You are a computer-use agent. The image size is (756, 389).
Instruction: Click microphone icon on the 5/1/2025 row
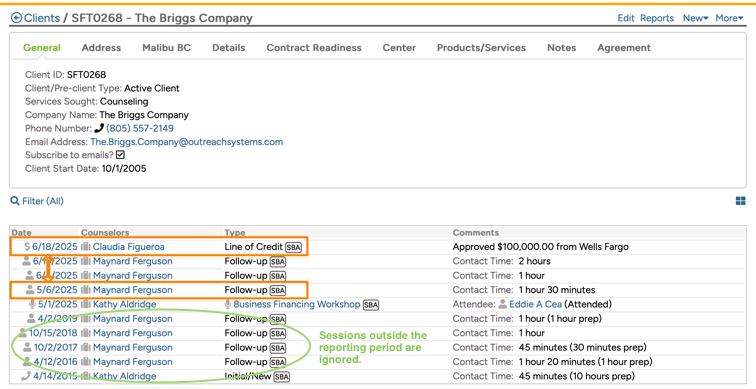pyautogui.click(x=32, y=305)
